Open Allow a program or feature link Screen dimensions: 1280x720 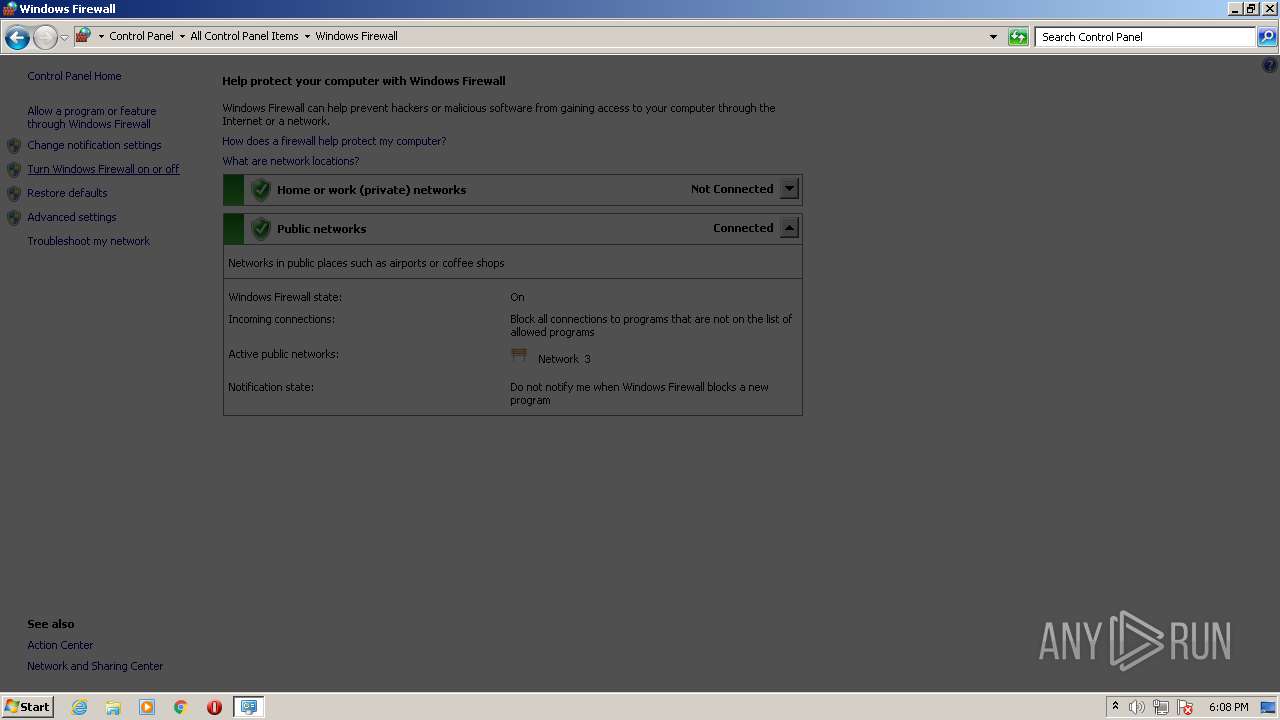click(92, 118)
